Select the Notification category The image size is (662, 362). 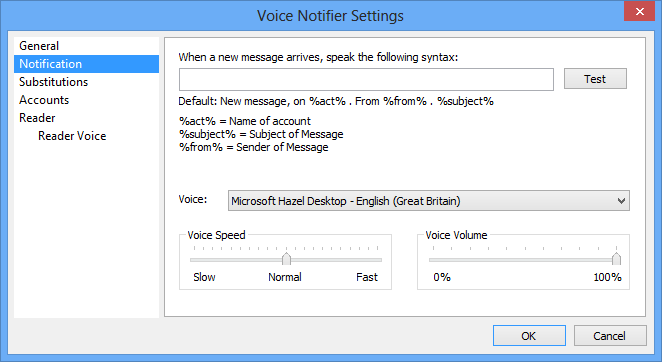tap(86, 64)
